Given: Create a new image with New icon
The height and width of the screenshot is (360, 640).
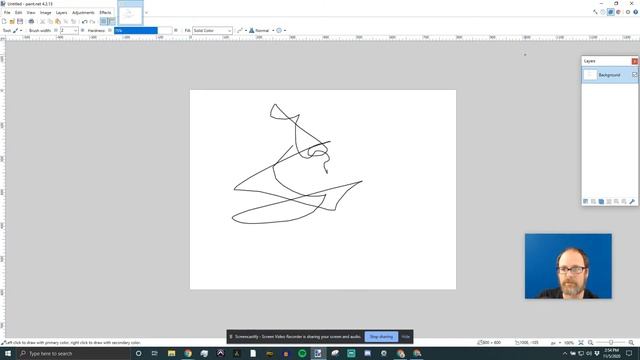Looking at the screenshot, I should 4,21.
